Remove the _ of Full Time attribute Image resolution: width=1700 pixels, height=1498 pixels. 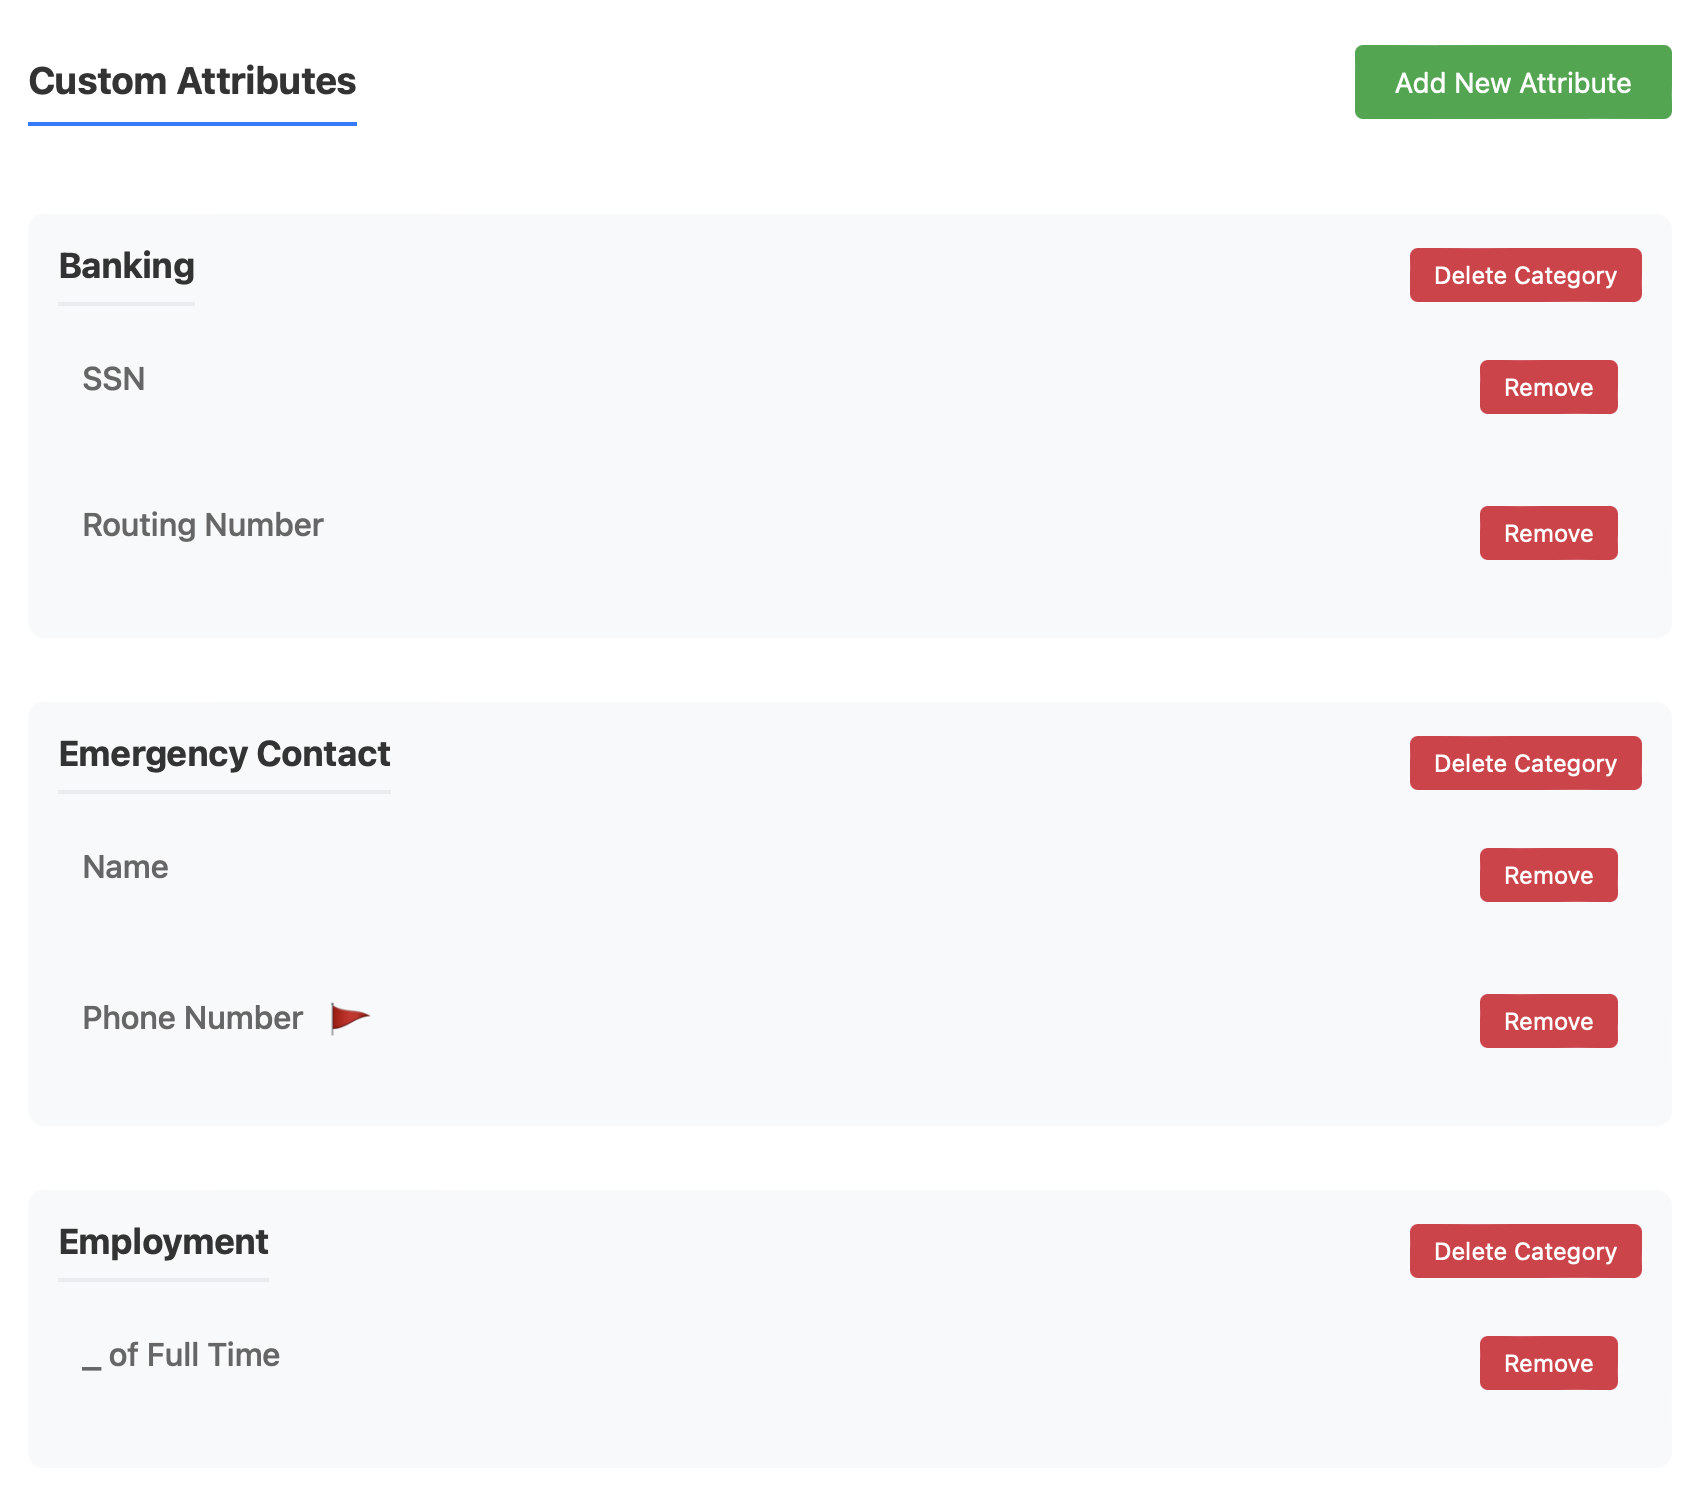(1548, 1363)
